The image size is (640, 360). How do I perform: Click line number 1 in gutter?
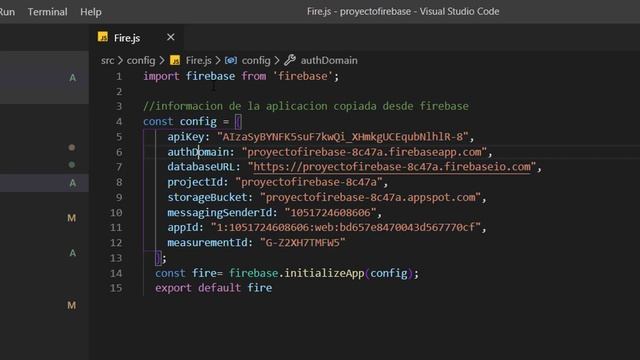coord(119,76)
